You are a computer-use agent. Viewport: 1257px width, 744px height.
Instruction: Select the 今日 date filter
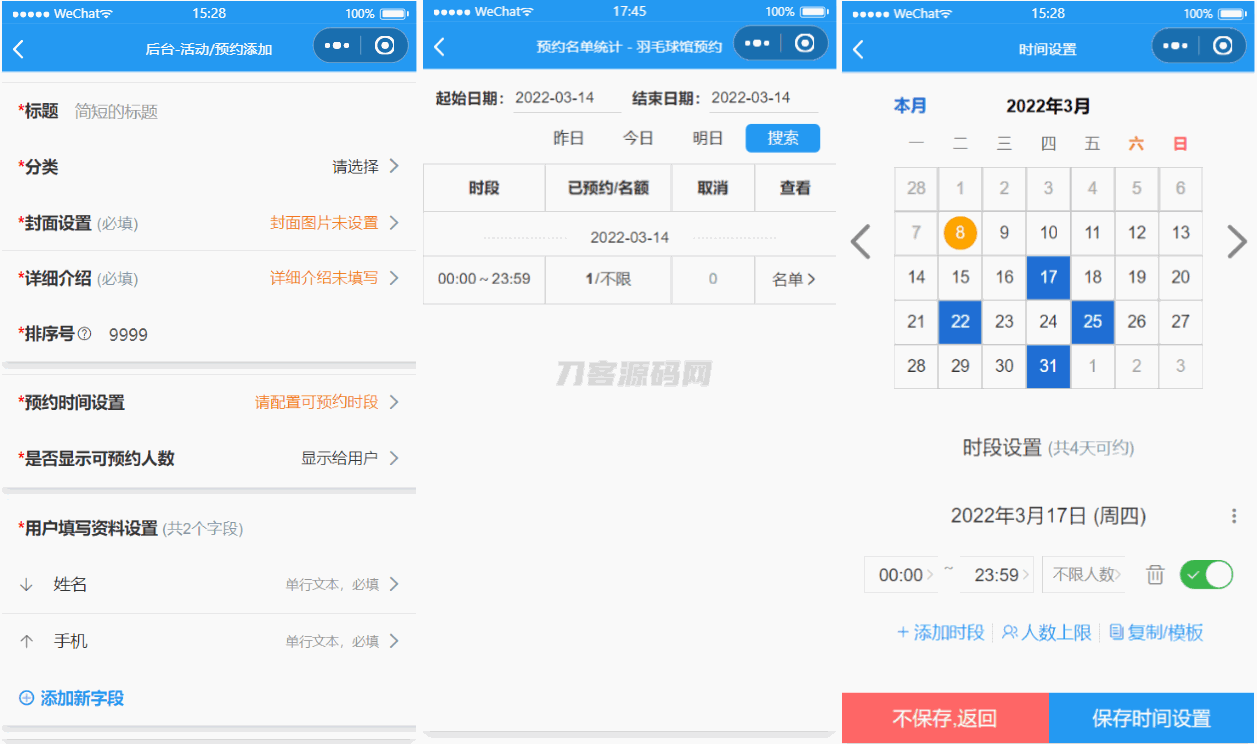coord(638,138)
